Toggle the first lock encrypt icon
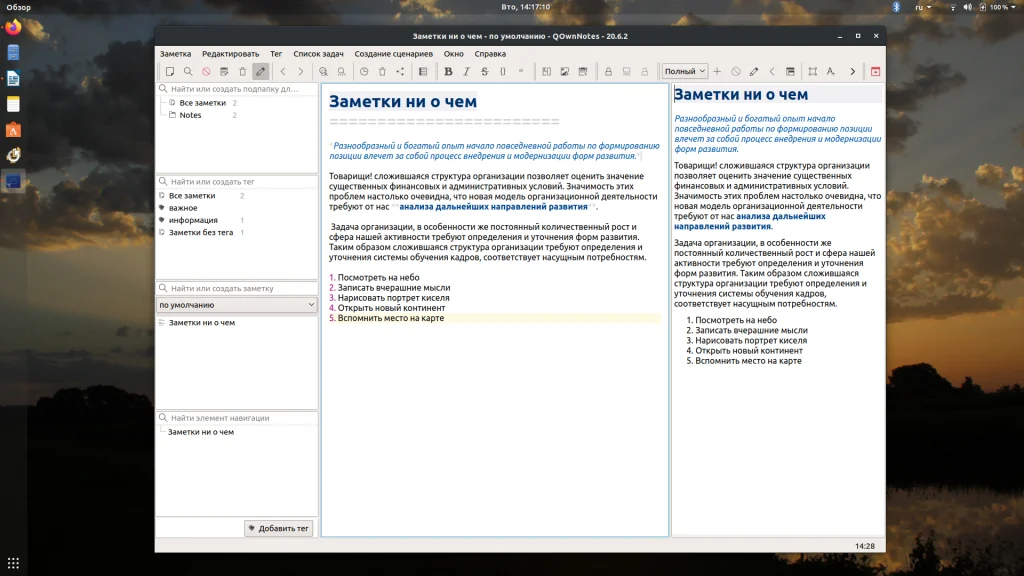This screenshot has height=576, width=1024. [608, 72]
